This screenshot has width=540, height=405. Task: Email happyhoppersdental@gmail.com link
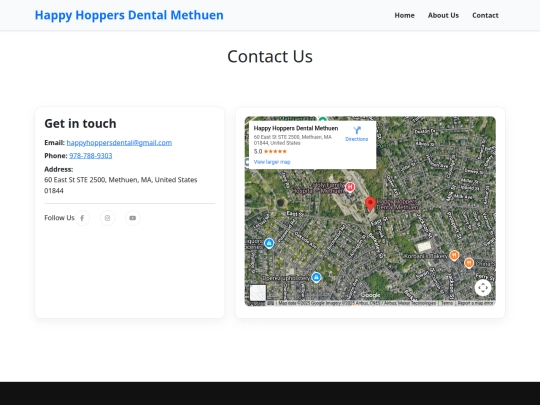[x=119, y=143]
